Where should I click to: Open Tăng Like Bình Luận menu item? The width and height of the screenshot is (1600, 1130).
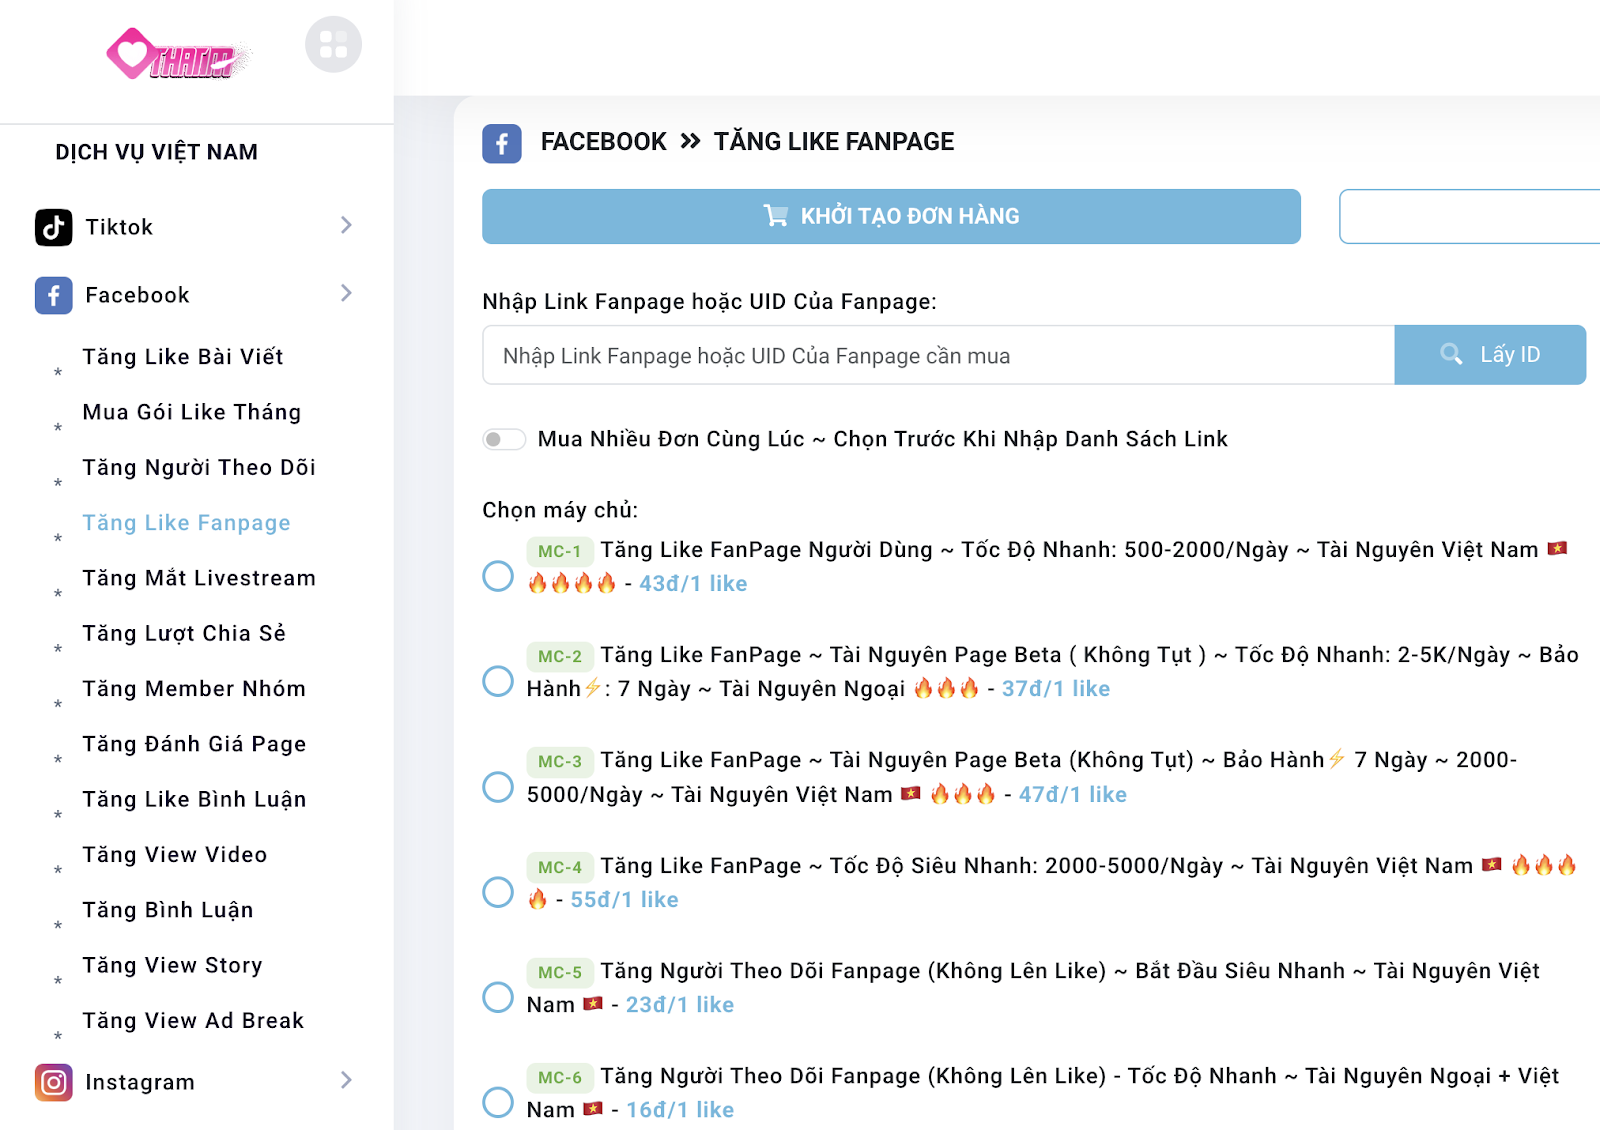(194, 799)
